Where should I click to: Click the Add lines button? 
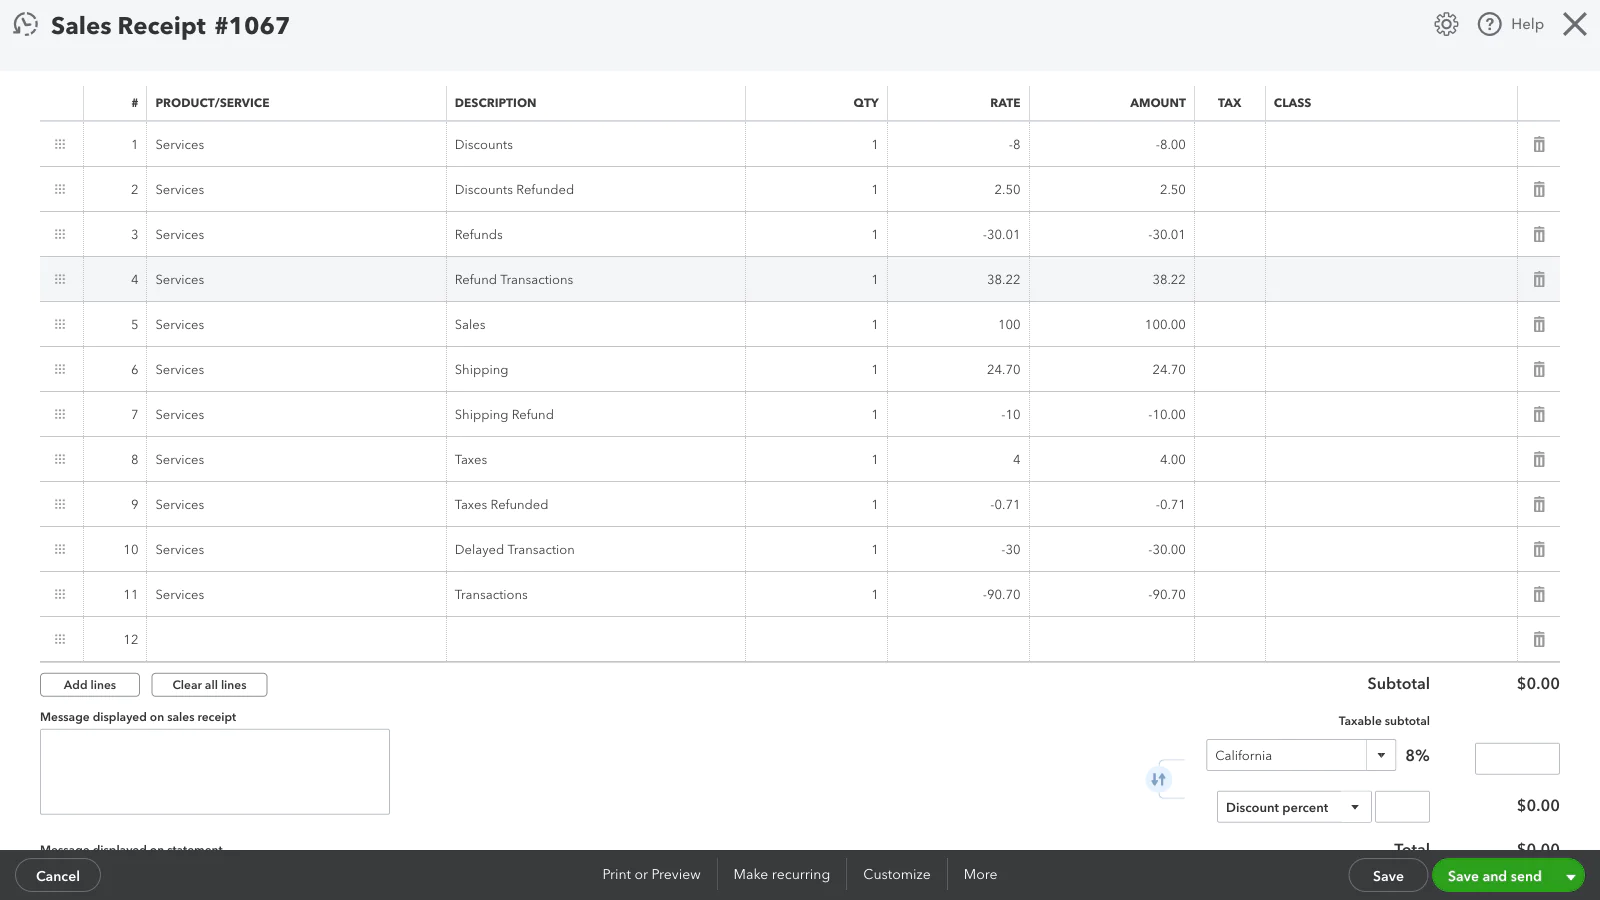[90, 685]
